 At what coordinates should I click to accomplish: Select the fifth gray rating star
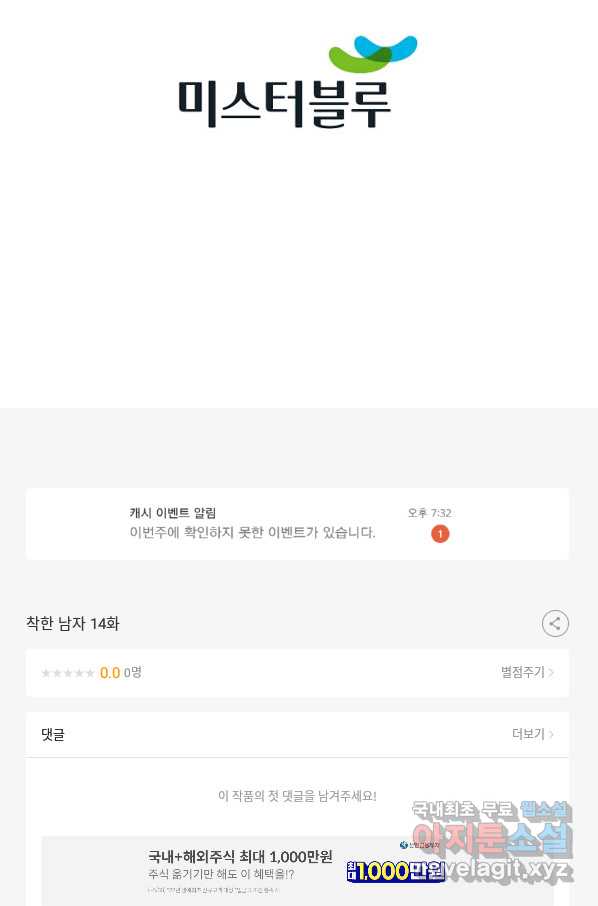tap(90, 673)
